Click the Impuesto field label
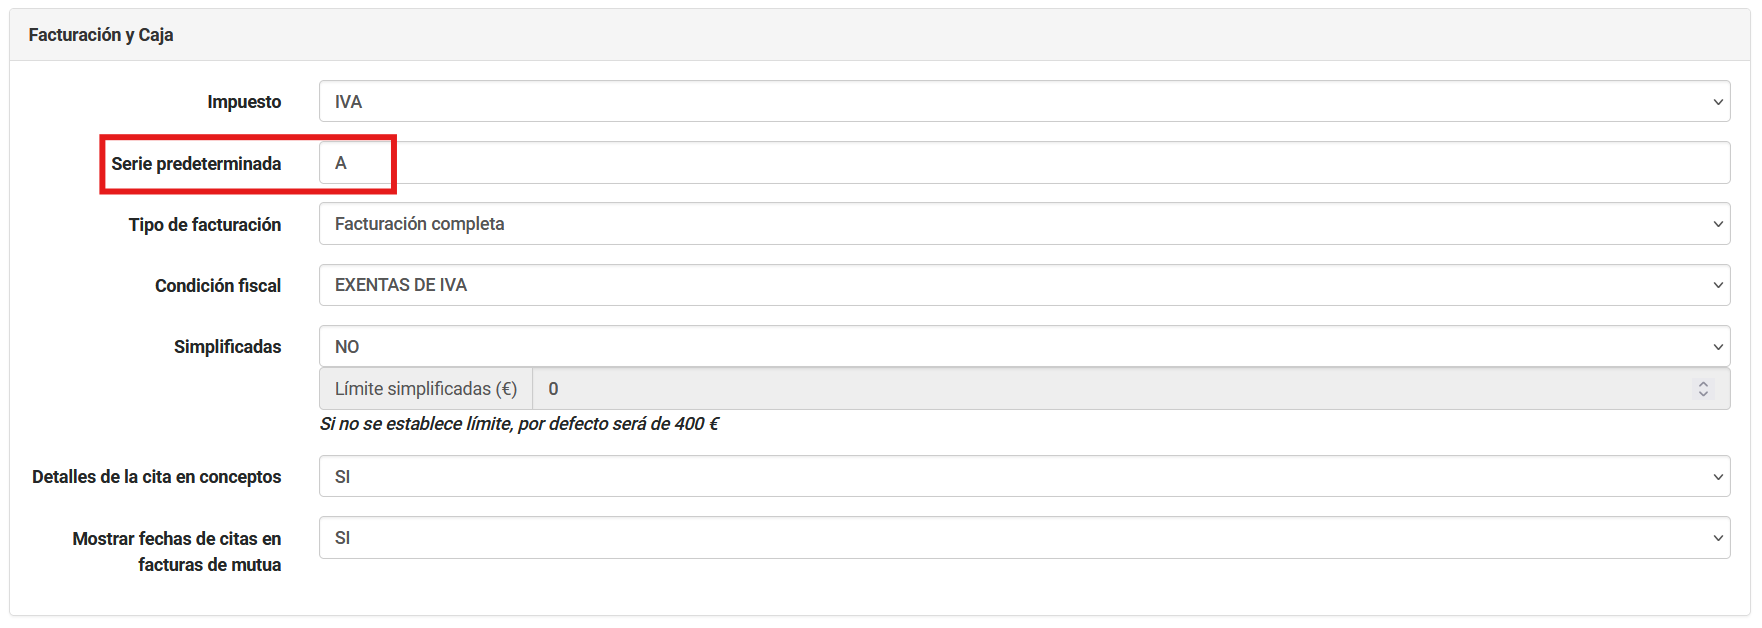This screenshot has height=628, width=1762. [x=244, y=102]
